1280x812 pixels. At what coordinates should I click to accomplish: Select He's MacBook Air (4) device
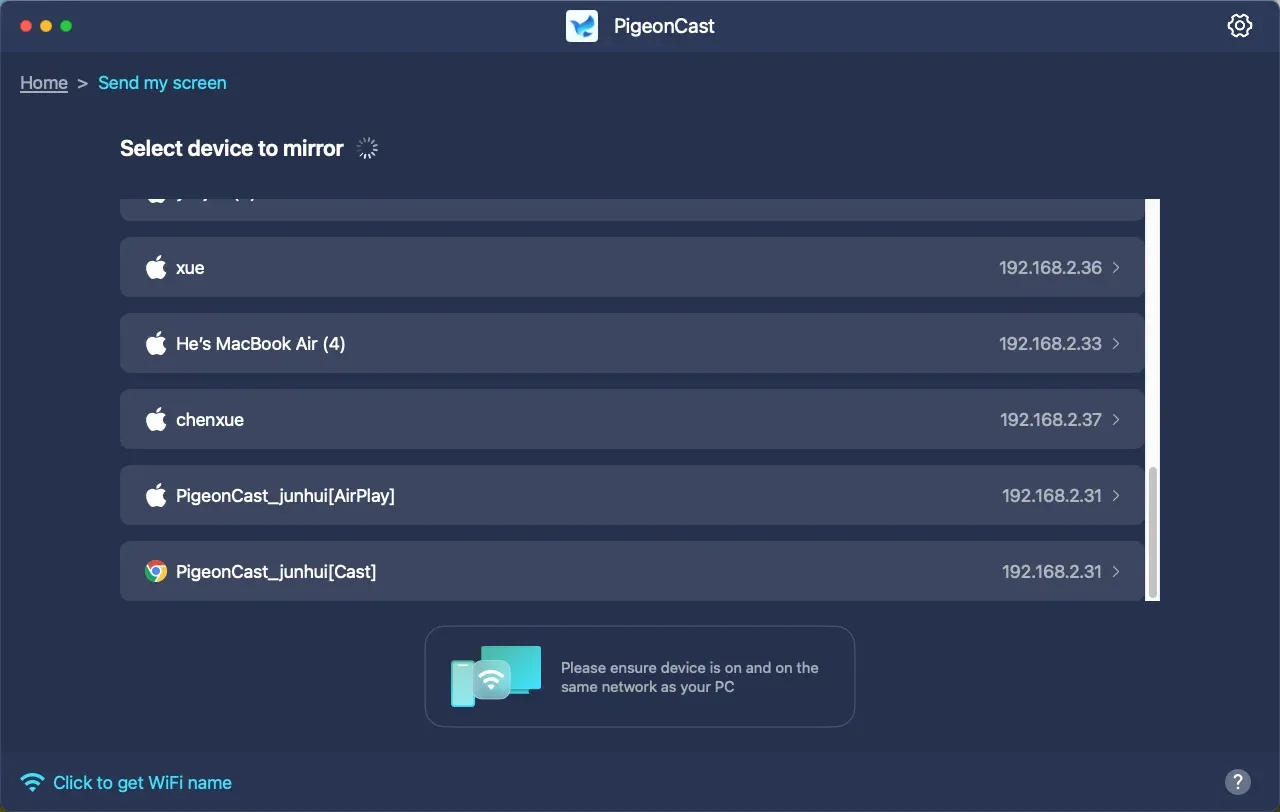[x=632, y=343]
